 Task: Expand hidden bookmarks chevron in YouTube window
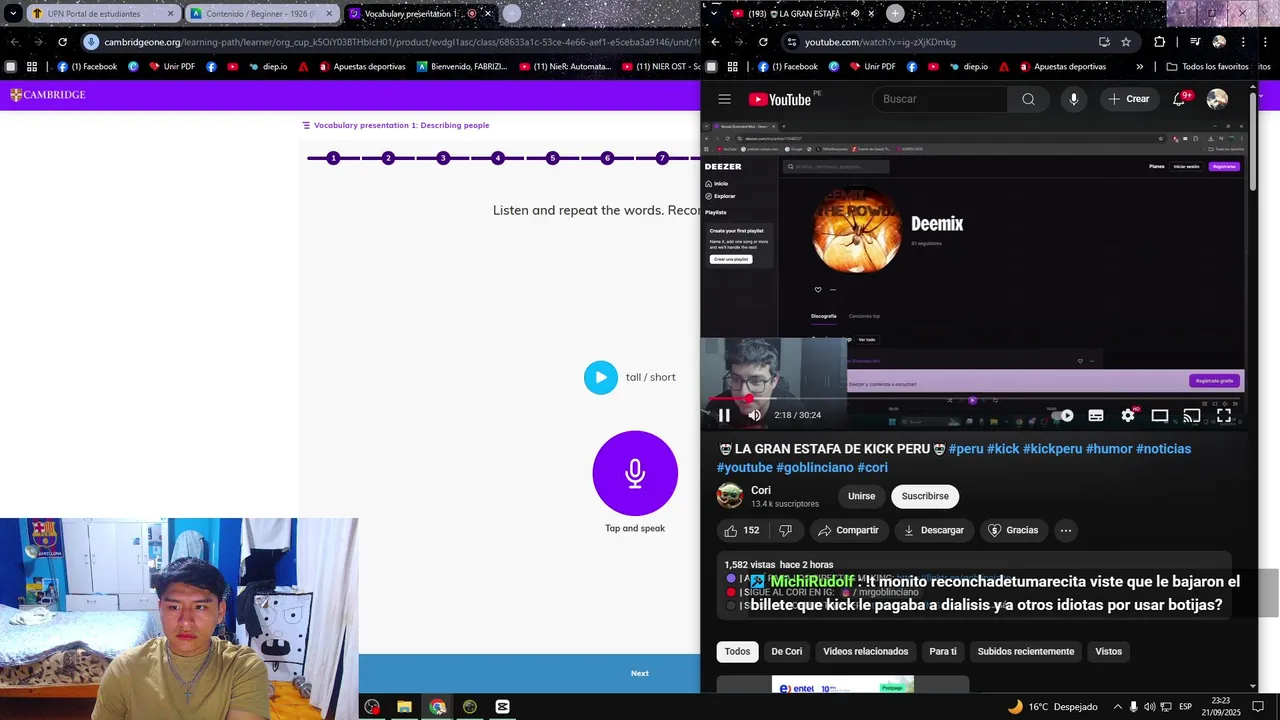pos(1140,67)
